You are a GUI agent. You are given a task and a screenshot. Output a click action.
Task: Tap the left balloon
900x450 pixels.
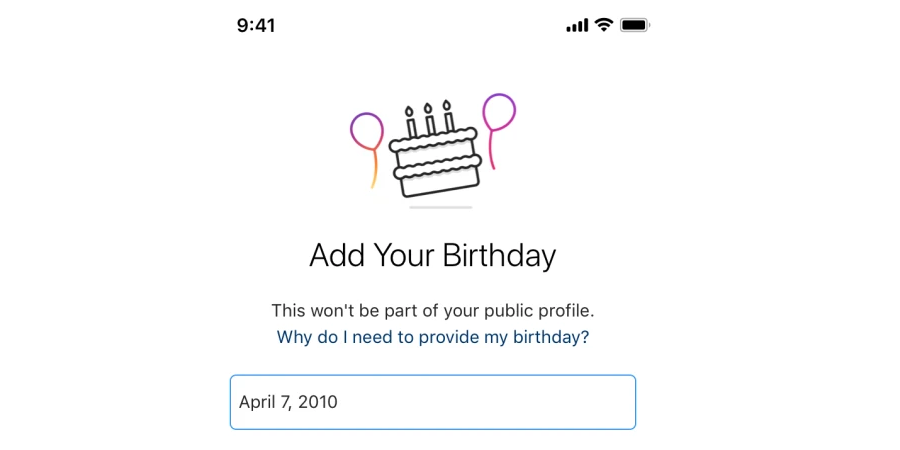[x=367, y=130]
